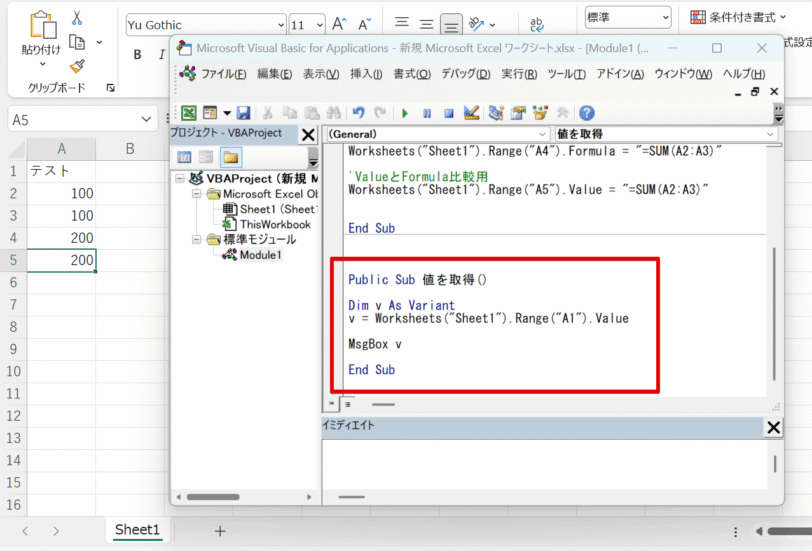812x551 pixels.
Task: Click the Undo icon in VBA toolbar
Action: [359, 113]
